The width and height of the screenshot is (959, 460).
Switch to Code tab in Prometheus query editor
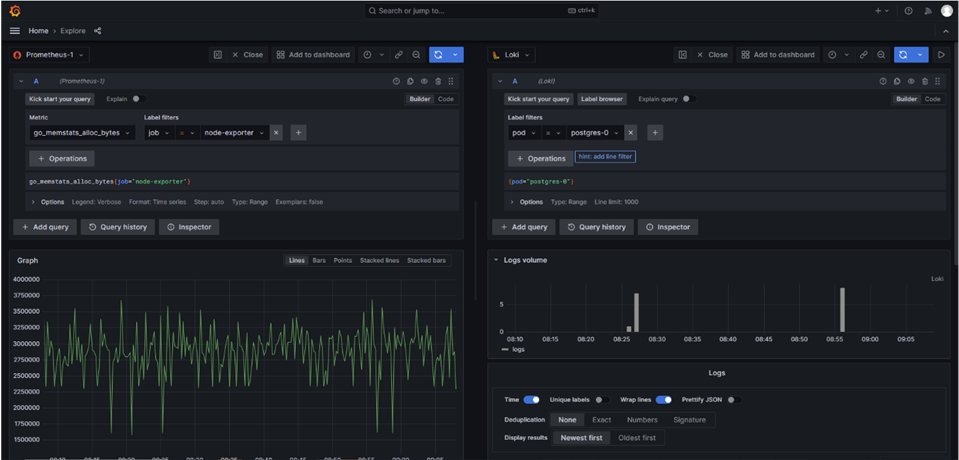click(446, 99)
